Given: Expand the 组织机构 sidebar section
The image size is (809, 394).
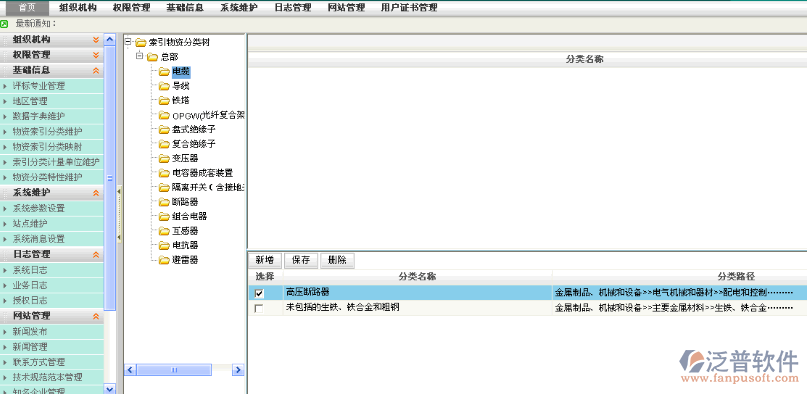Looking at the screenshot, I should 96,40.
